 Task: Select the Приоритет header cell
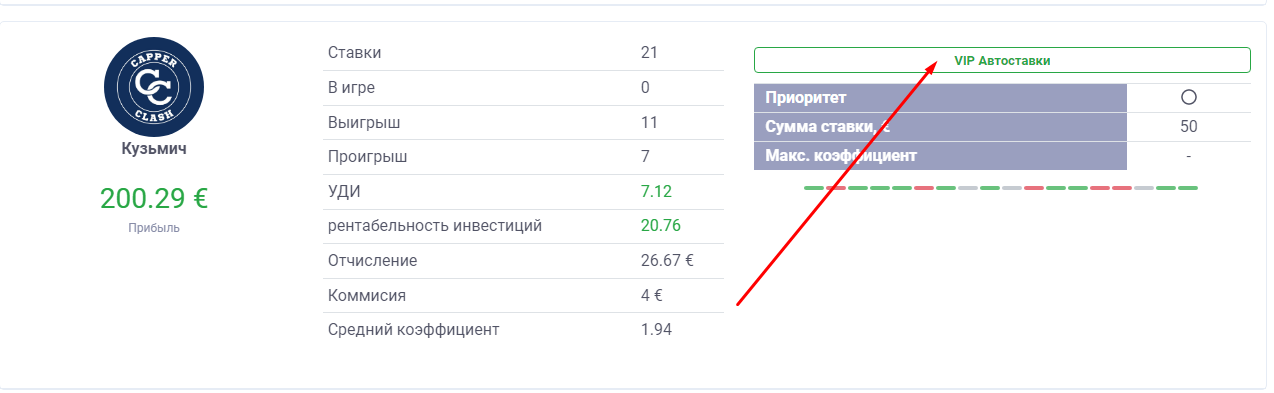point(940,98)
